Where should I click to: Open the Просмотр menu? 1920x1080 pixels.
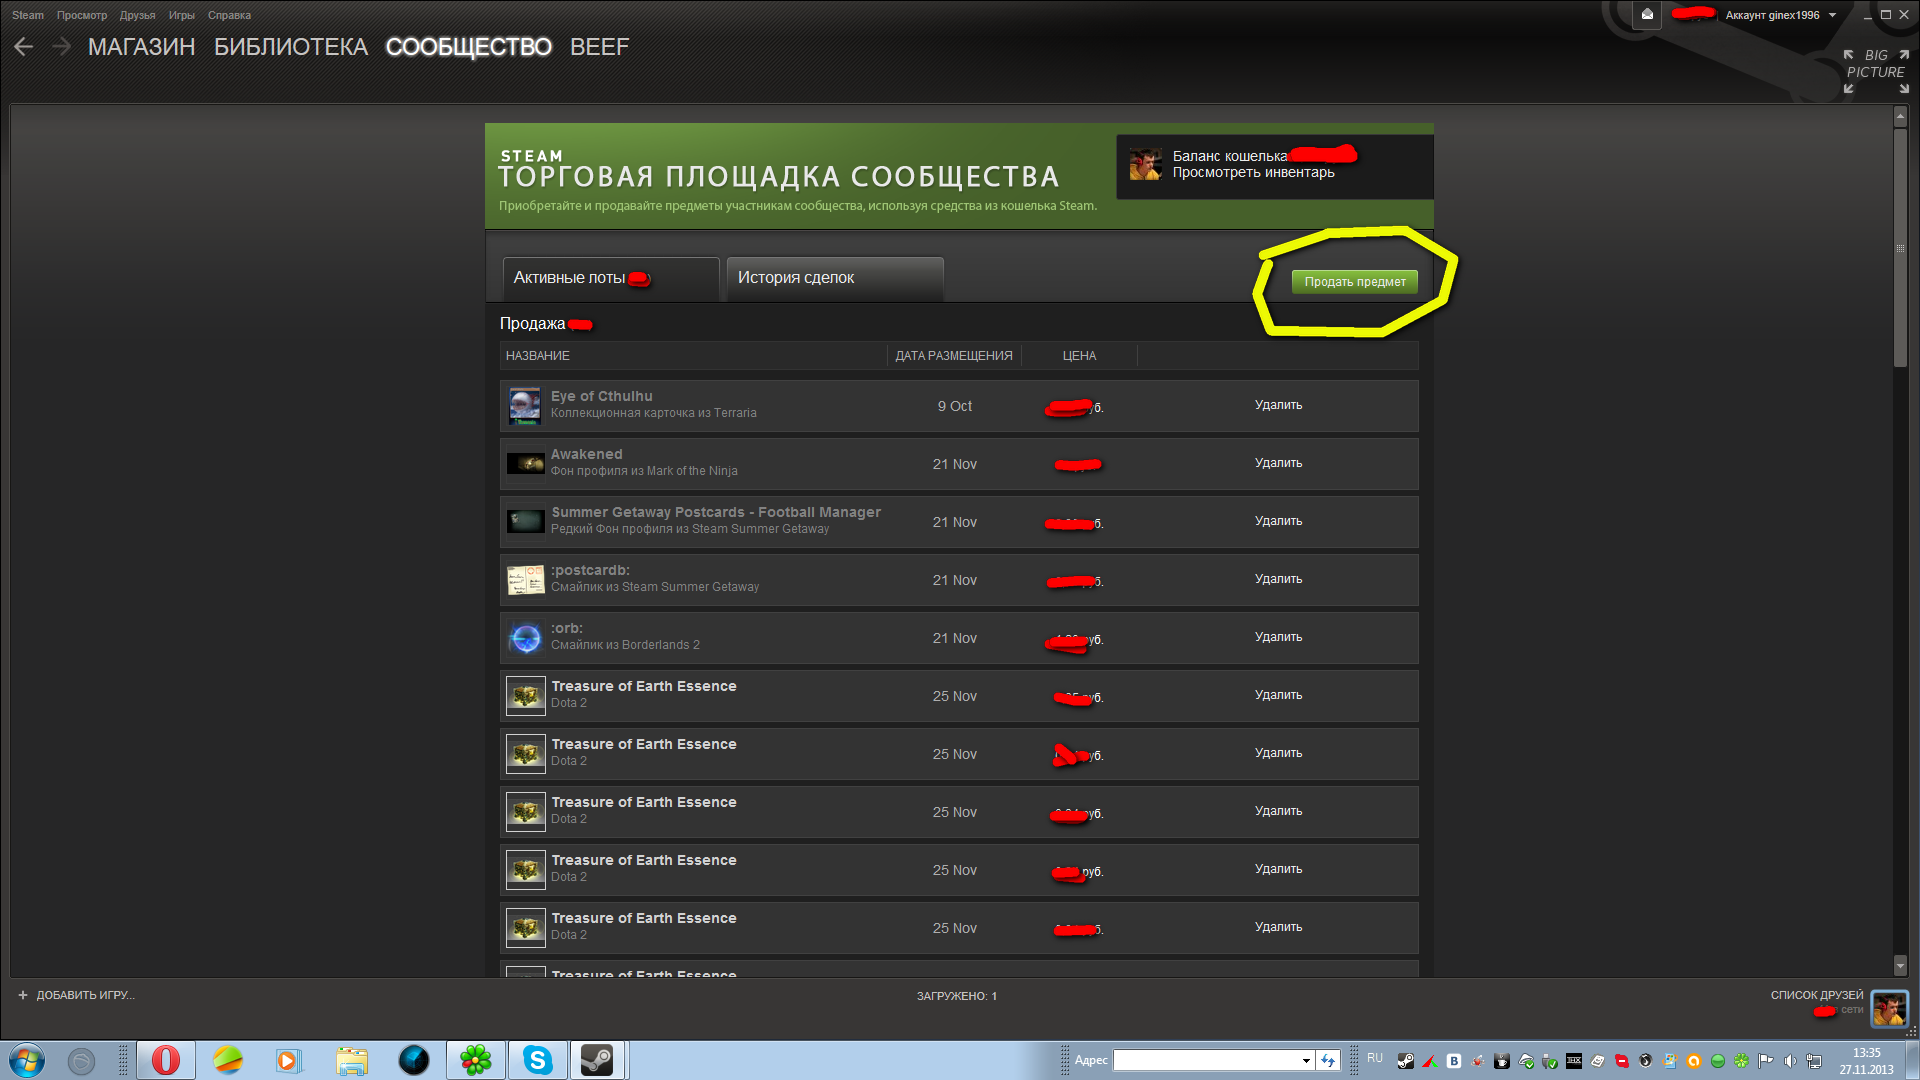82,15
